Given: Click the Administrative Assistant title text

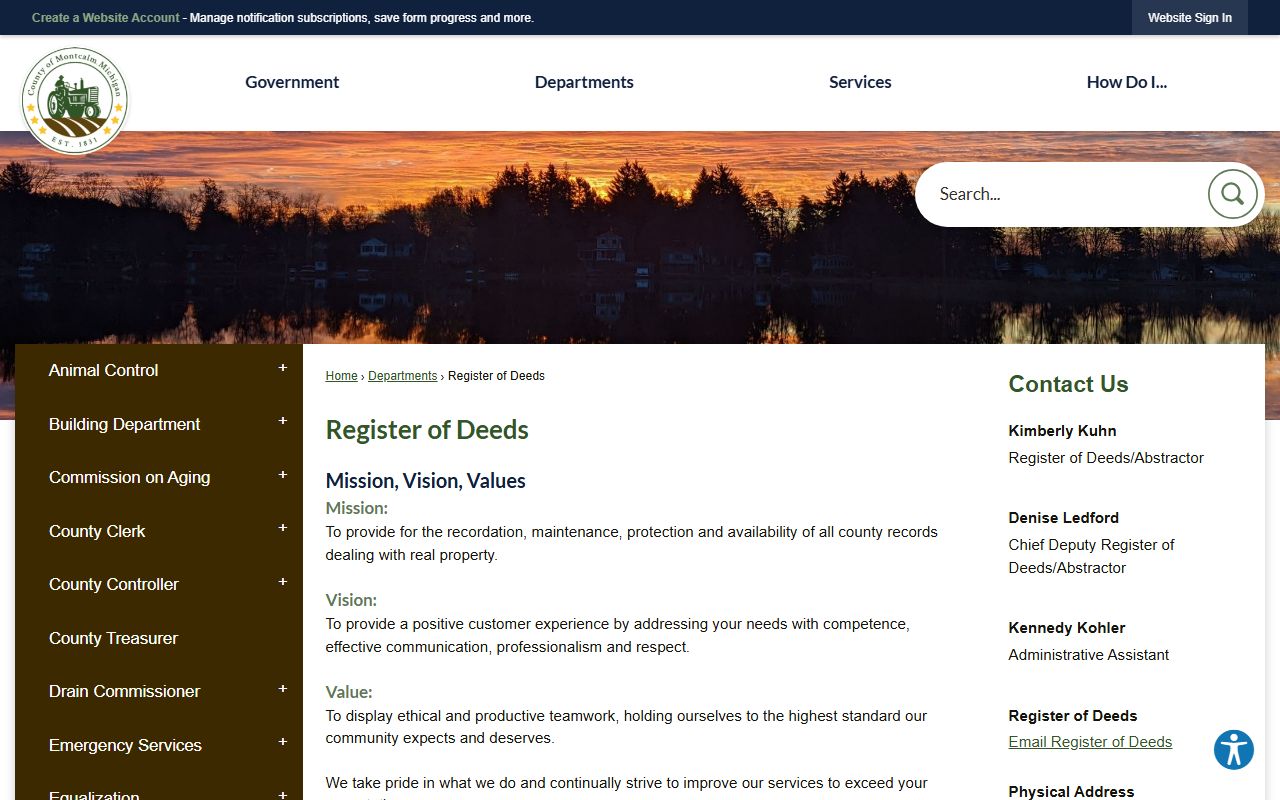Looking at the screenshot, I should [1088, 655].
